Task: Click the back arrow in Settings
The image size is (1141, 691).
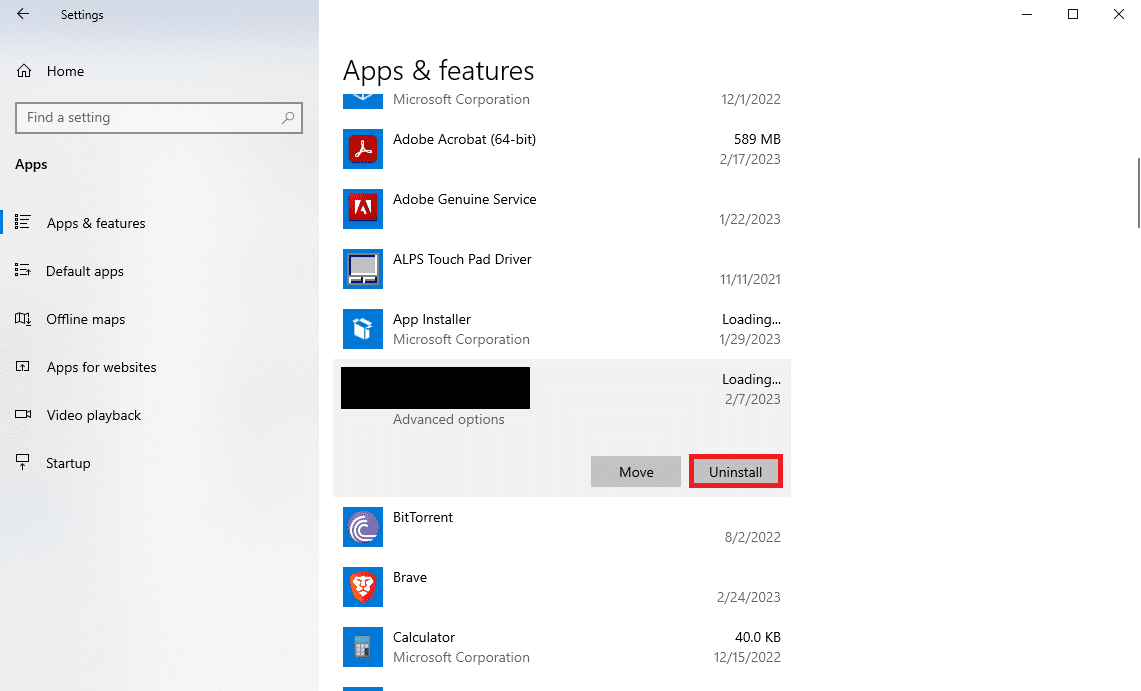Action: [23, 15]
